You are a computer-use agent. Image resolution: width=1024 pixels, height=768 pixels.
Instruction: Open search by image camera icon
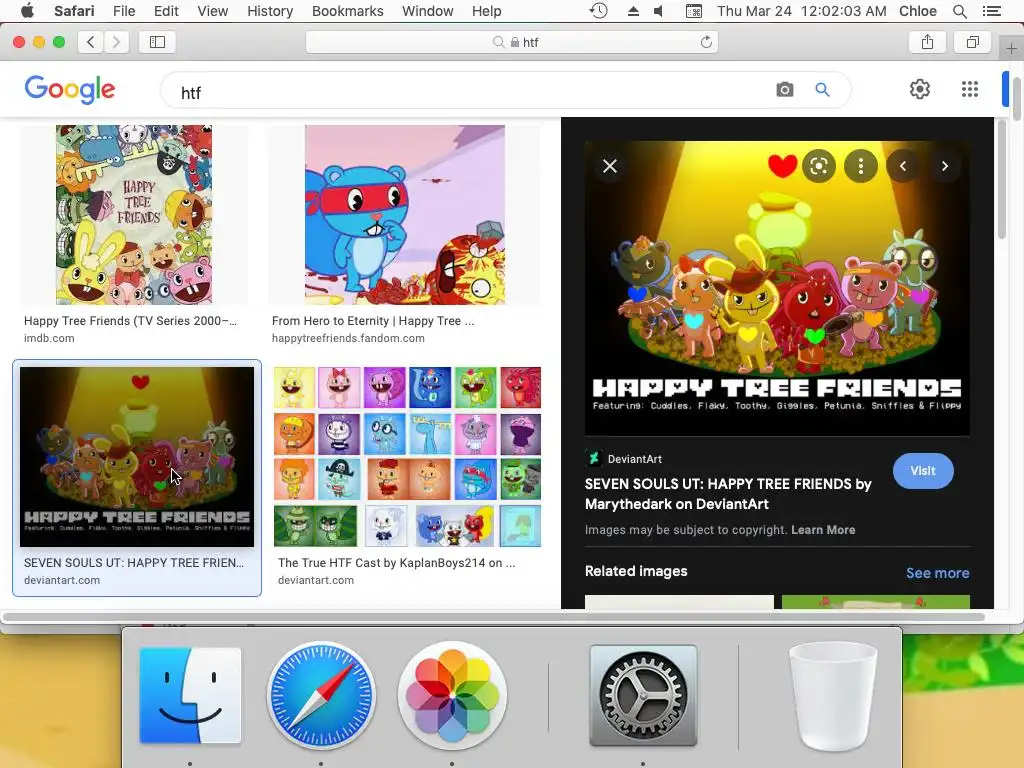[x=784, y=89]
